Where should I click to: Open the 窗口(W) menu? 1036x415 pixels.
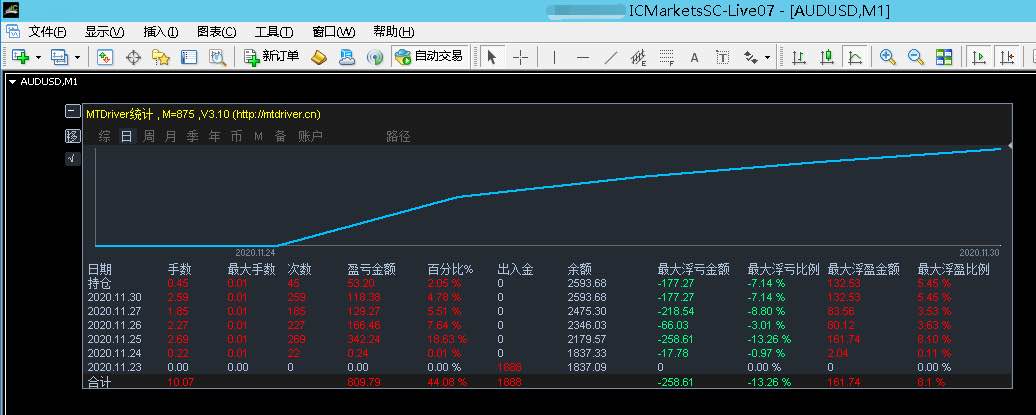click(334, 32)
